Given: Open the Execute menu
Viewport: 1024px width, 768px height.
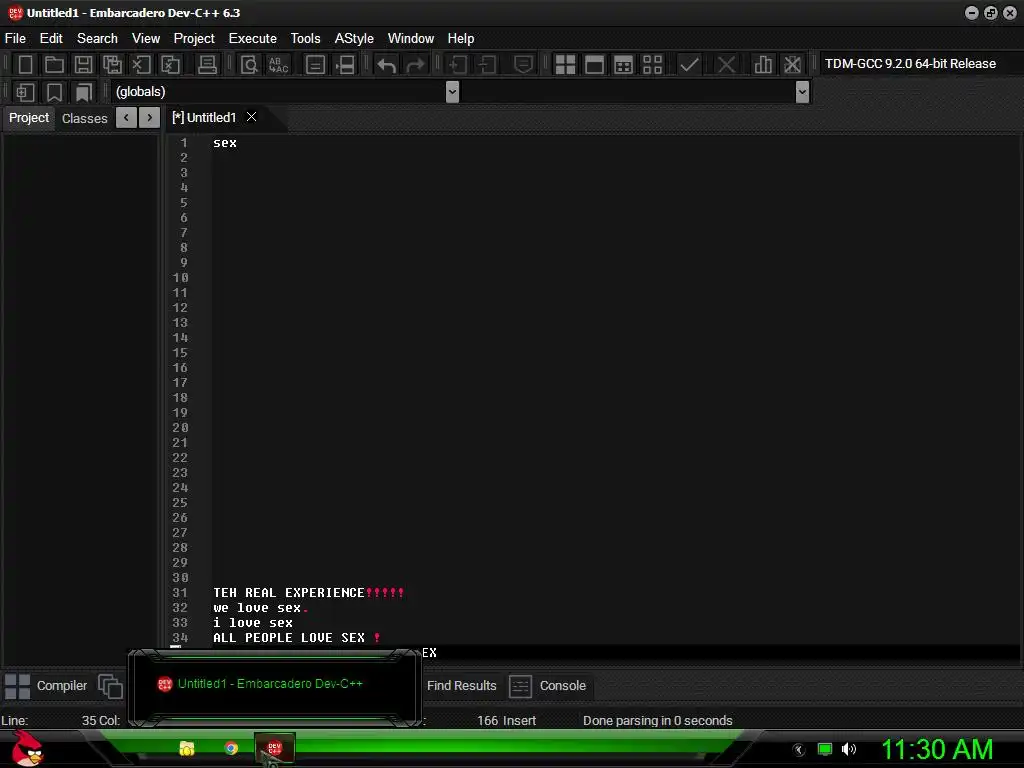Looking at the screenshot, I should point(253,39).
